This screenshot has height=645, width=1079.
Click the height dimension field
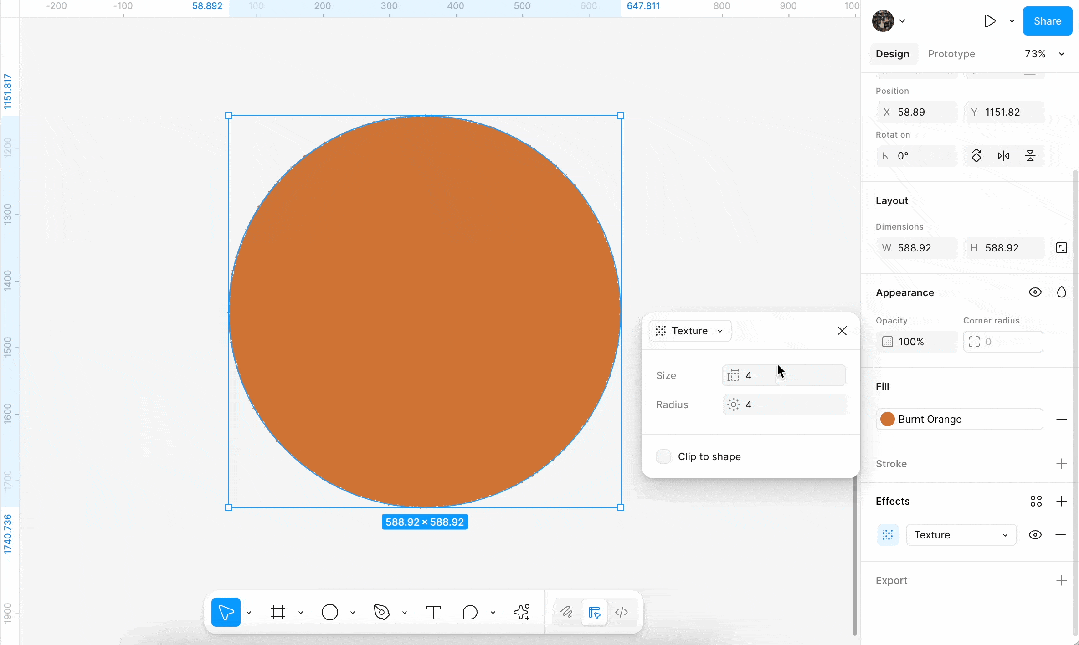point(1003,248)
